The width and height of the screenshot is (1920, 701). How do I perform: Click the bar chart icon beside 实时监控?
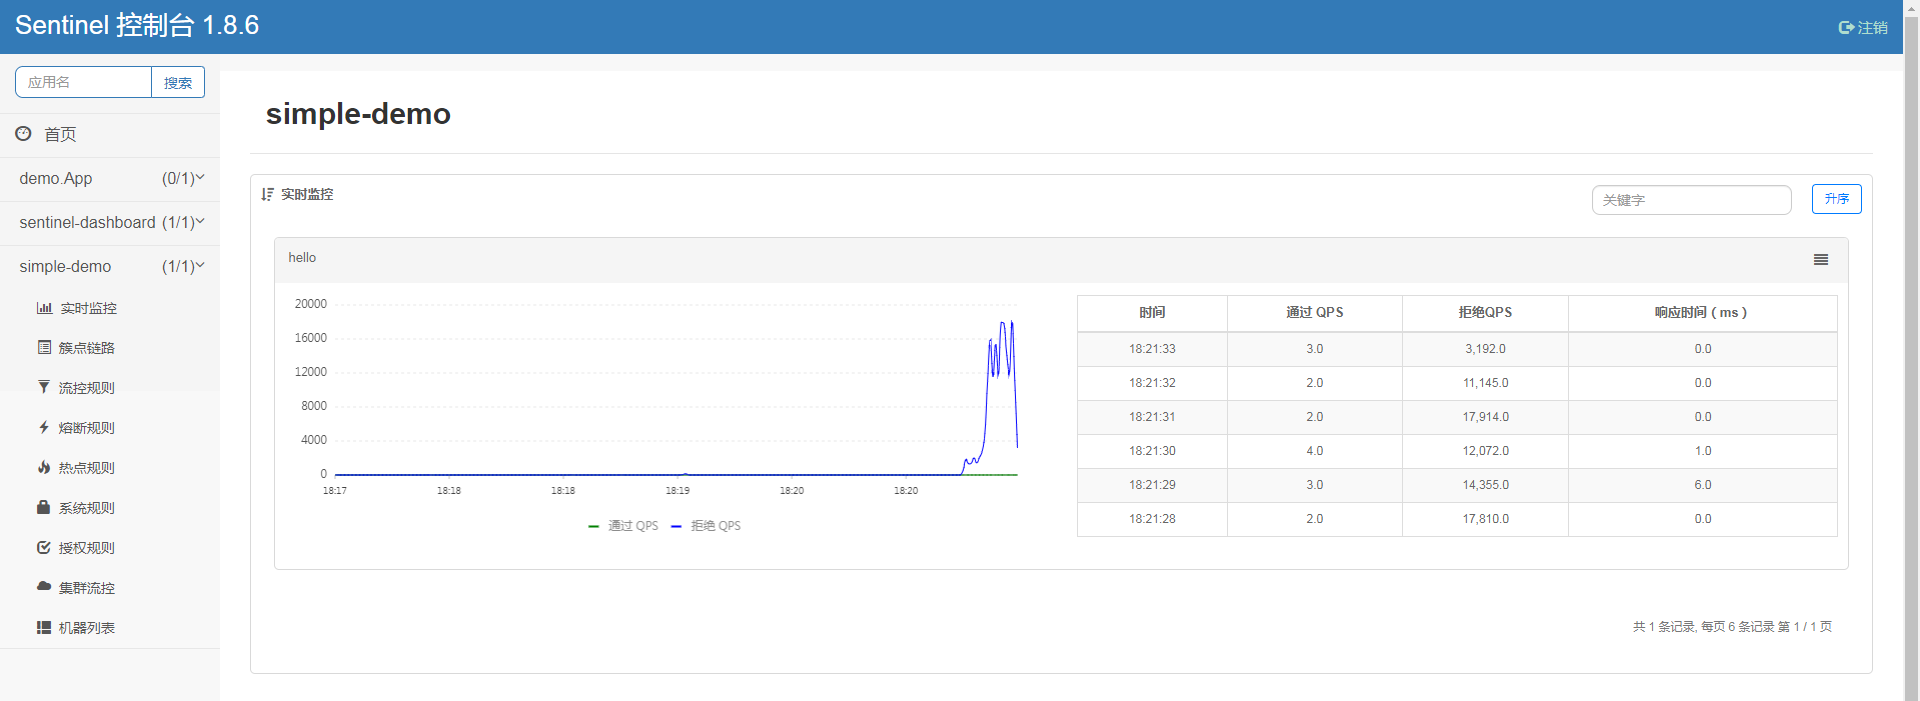click(x=44, y=308)
